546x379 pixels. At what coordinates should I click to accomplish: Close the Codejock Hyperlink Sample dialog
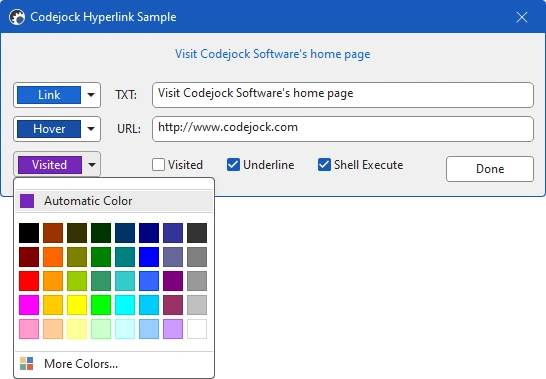click(522, 17)
